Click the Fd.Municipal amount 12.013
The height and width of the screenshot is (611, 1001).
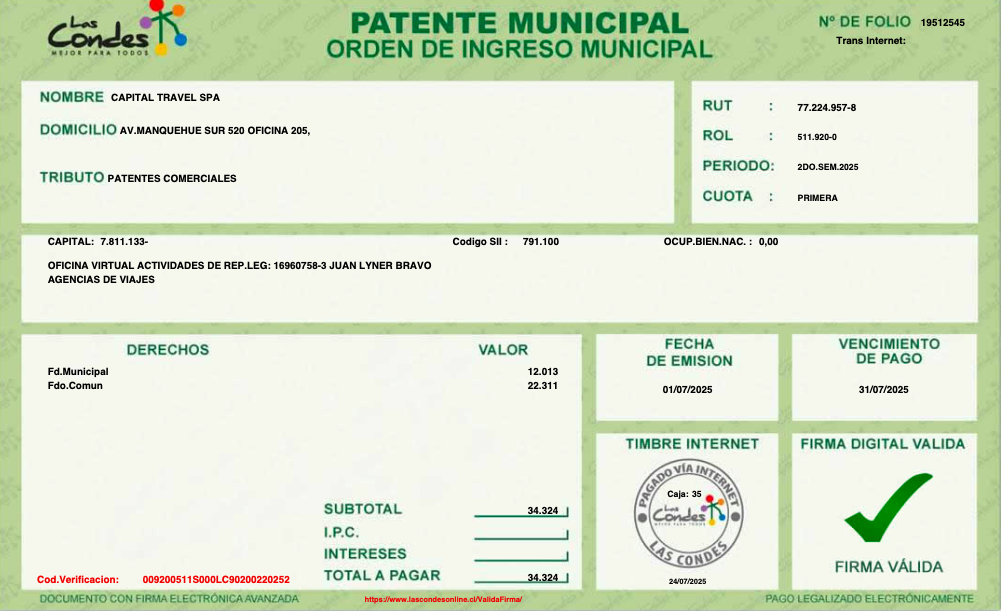click(543, 372)
